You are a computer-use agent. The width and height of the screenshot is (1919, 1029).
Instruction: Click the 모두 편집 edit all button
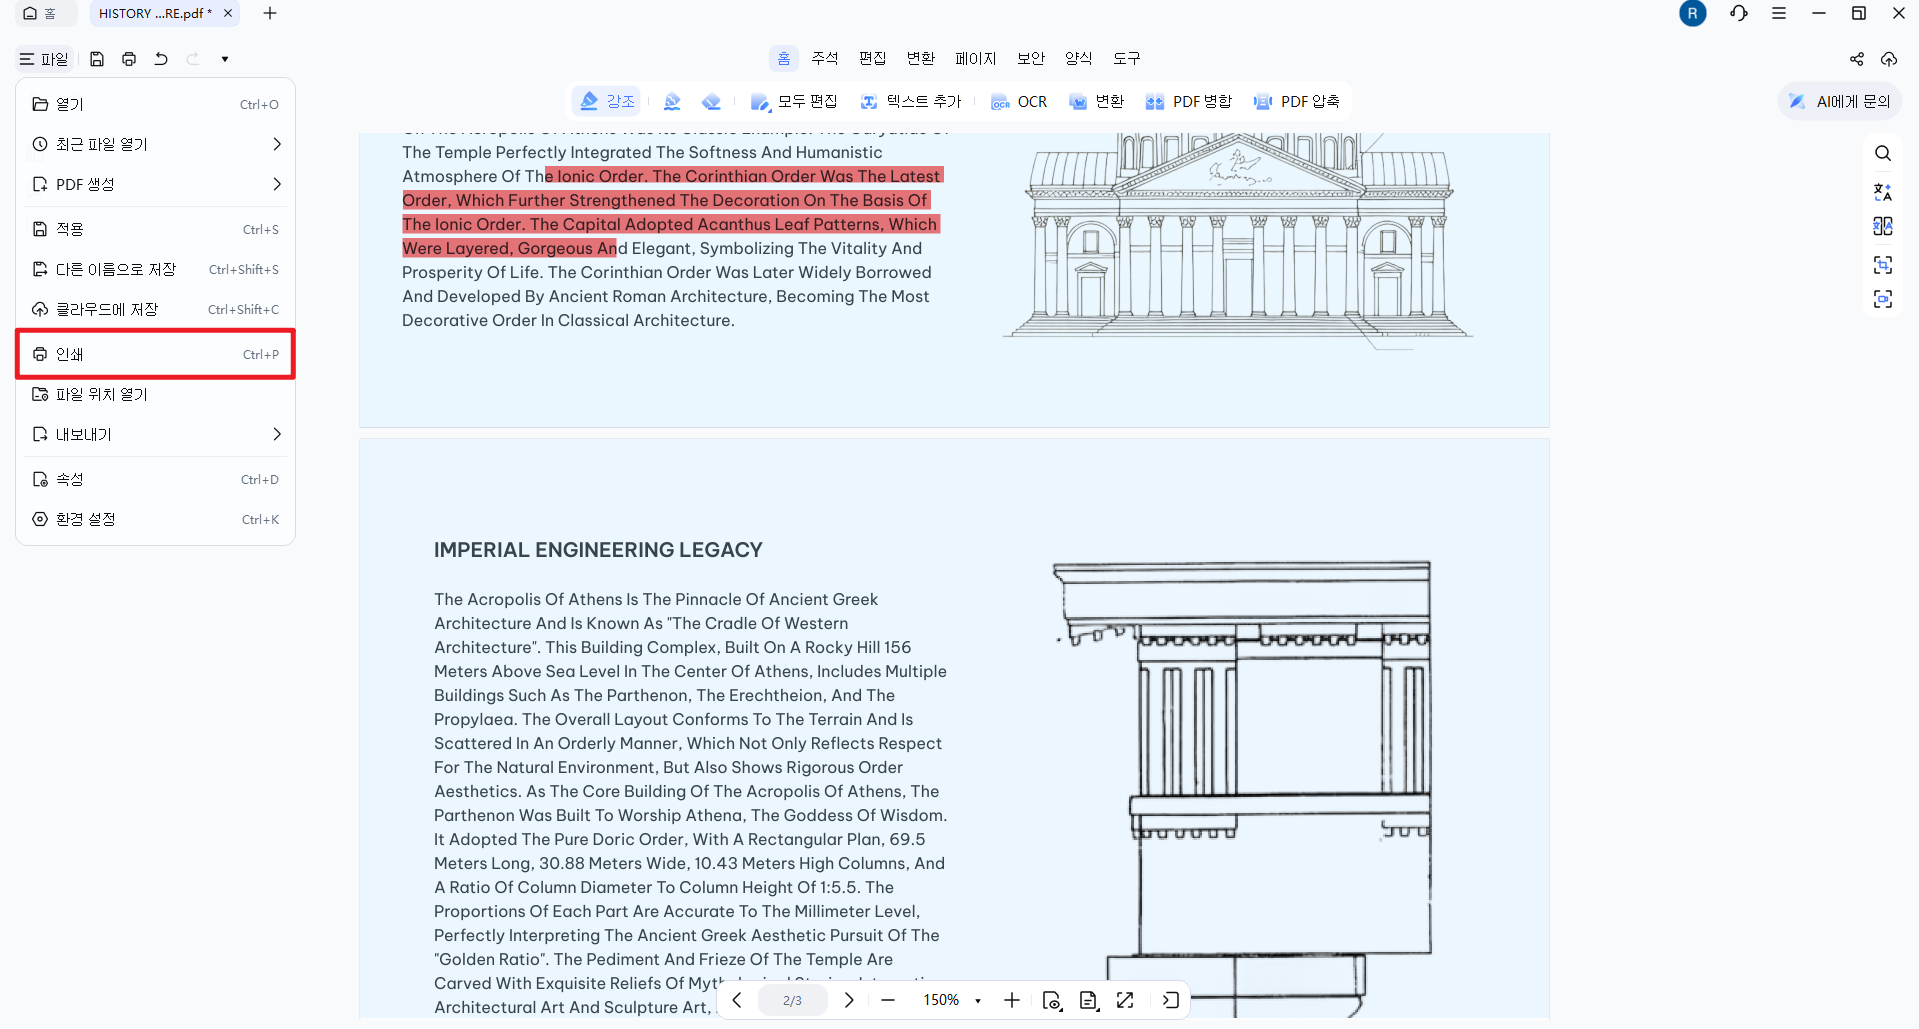pyautogui.click(x=794, y=101)
